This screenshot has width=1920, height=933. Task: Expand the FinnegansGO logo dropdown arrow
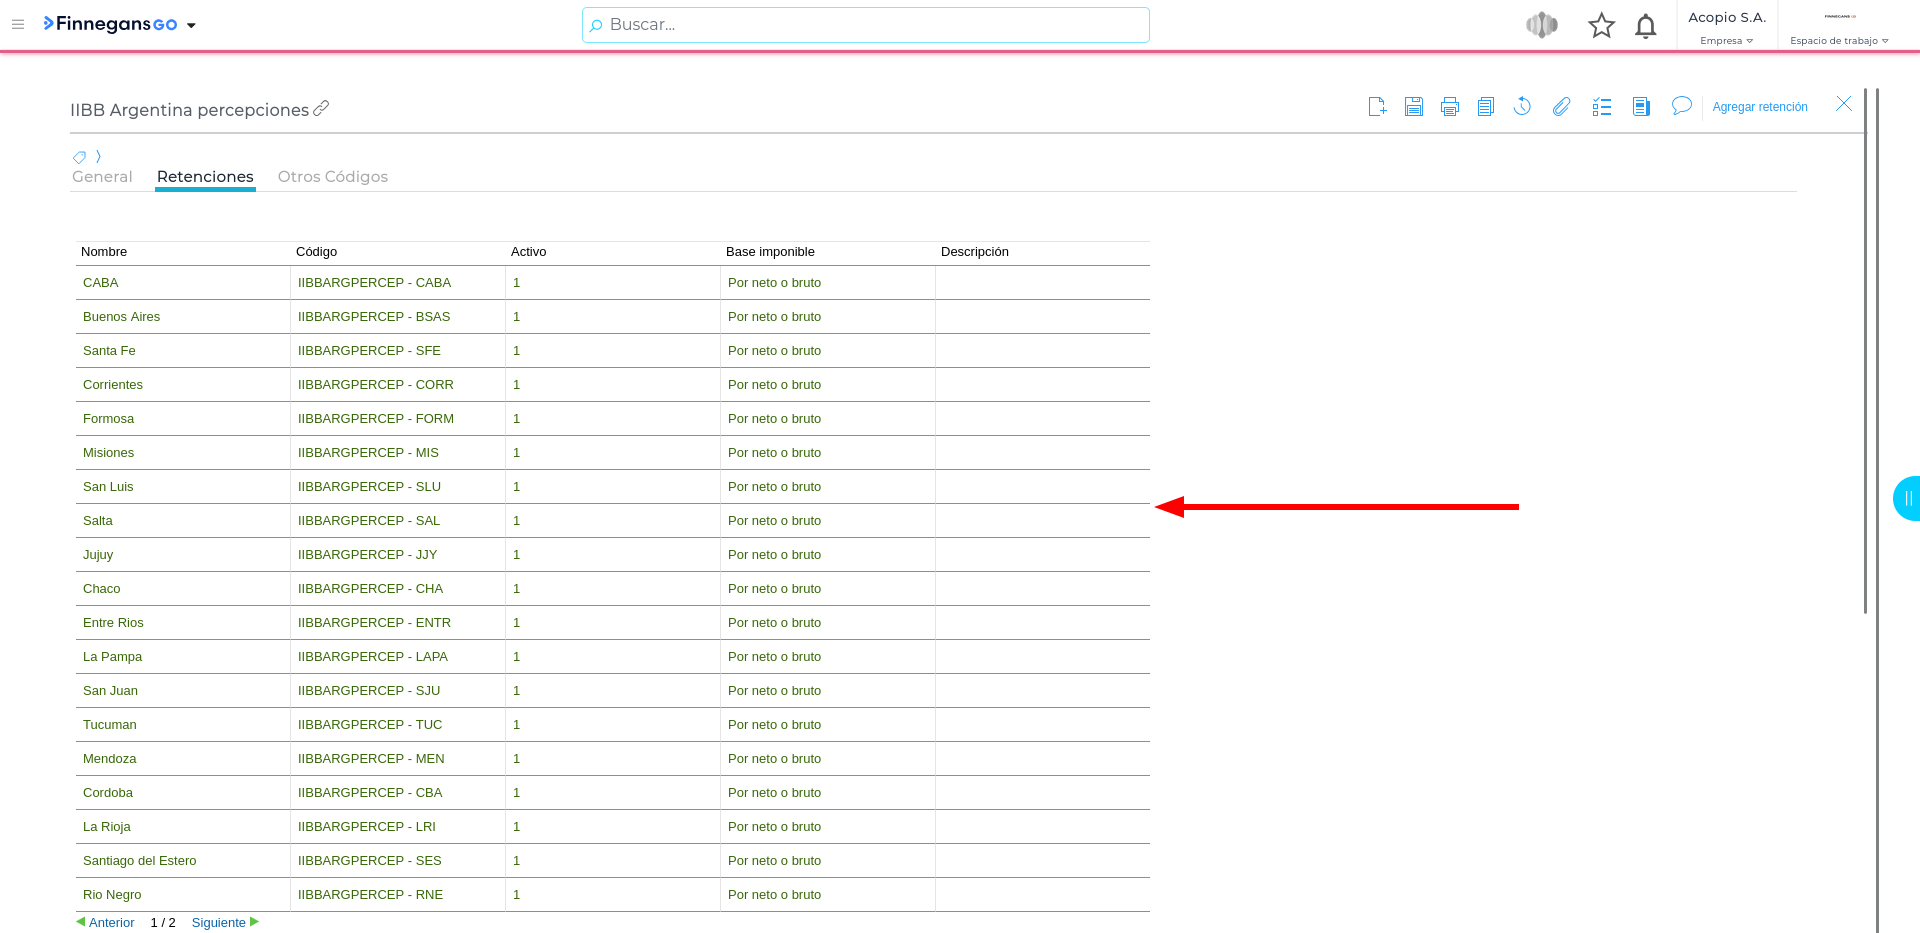point(191,25)
